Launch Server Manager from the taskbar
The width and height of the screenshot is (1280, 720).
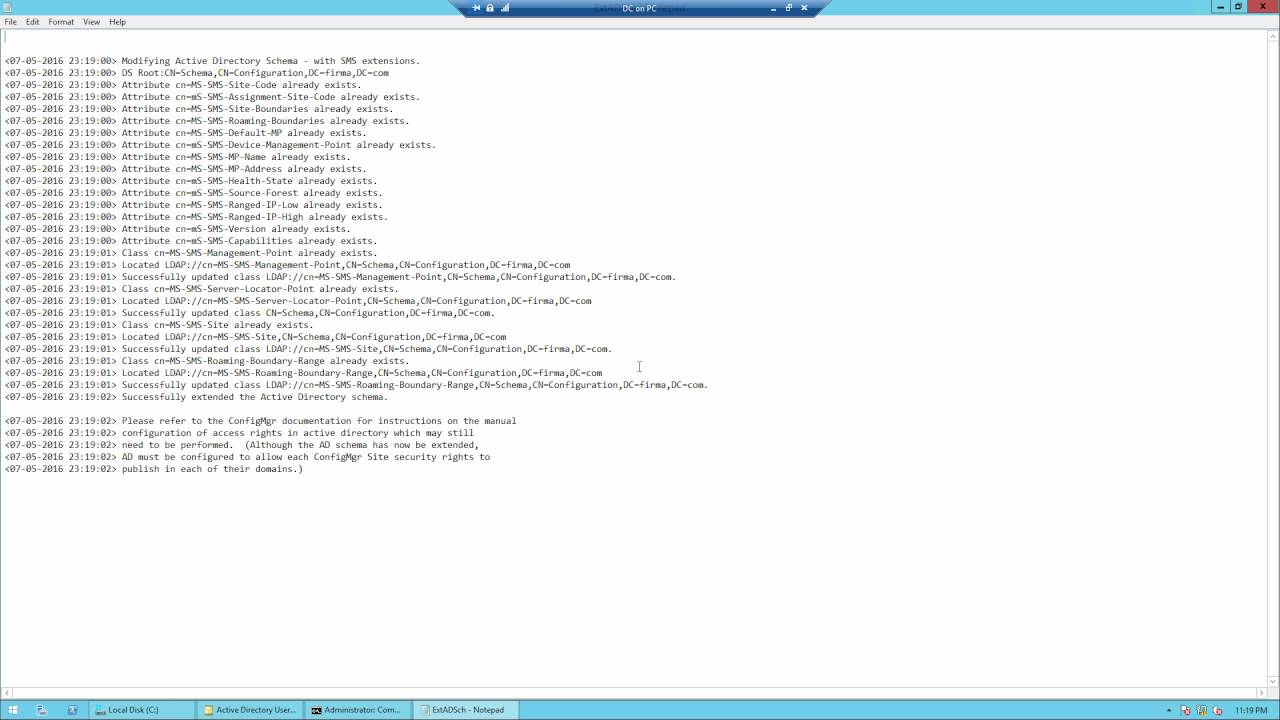pos(42,710)
